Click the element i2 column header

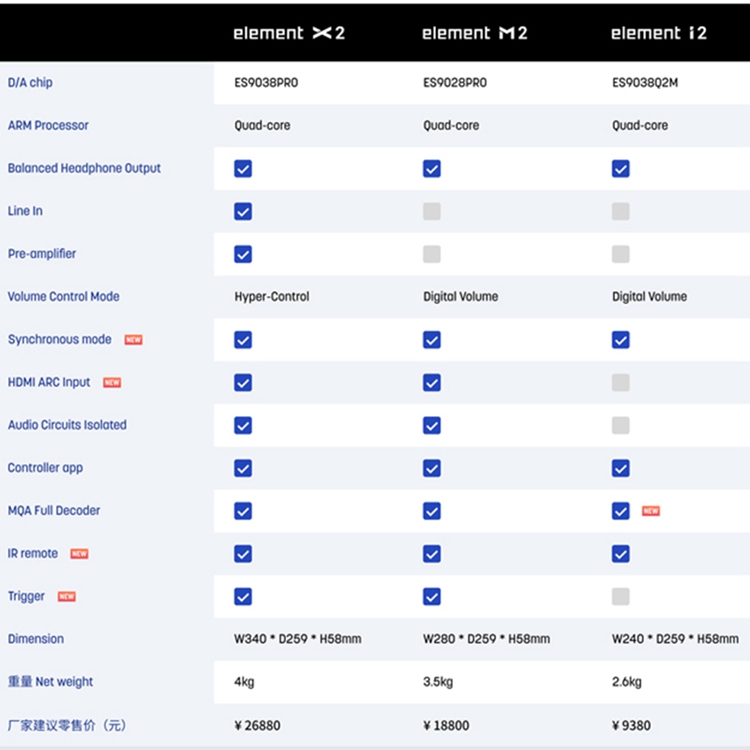point(659,33)
